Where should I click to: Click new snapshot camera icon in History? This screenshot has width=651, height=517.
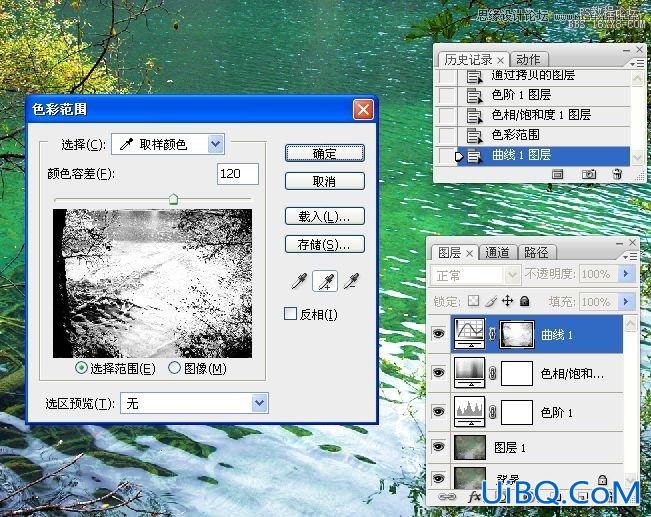588,174
